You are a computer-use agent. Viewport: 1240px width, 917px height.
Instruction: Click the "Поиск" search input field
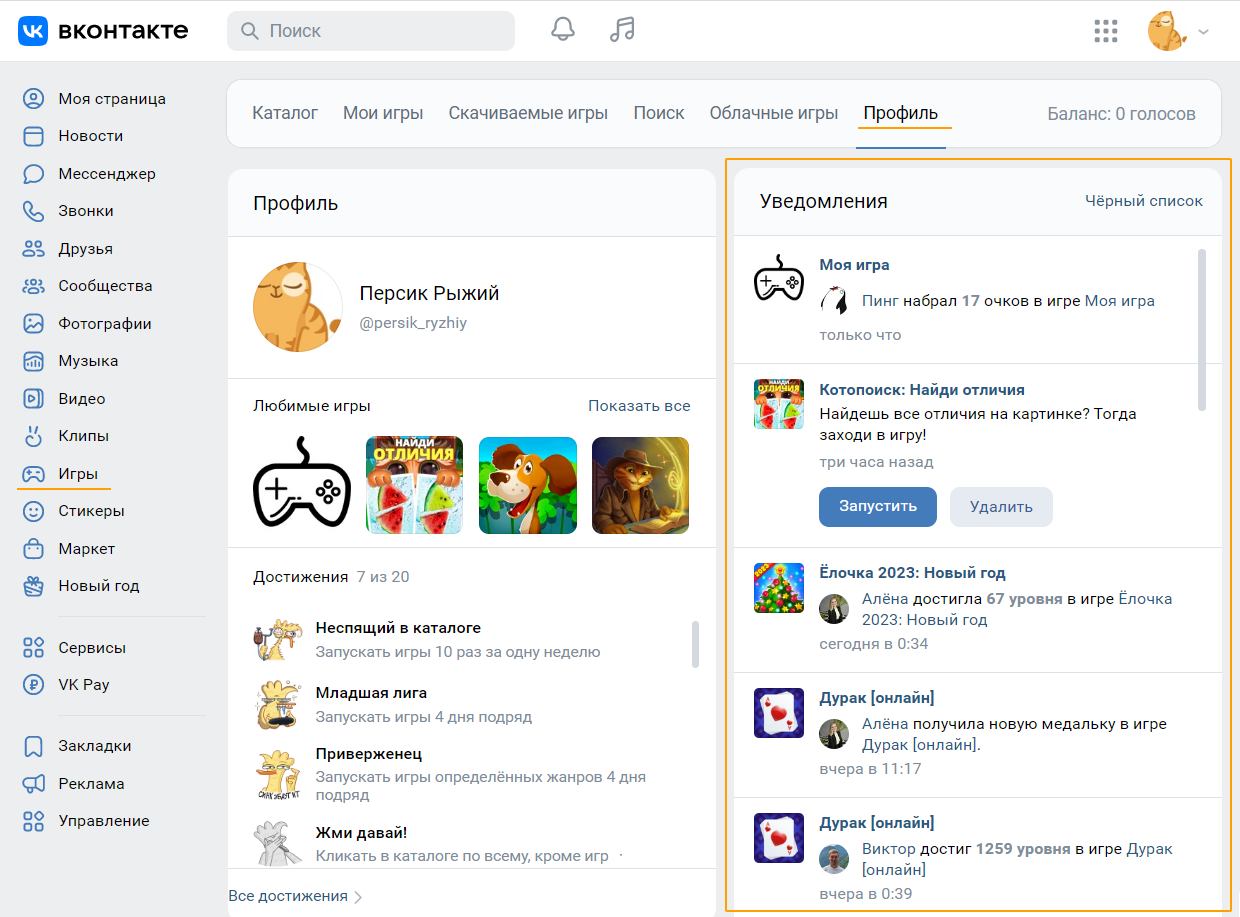pos(385,31)
